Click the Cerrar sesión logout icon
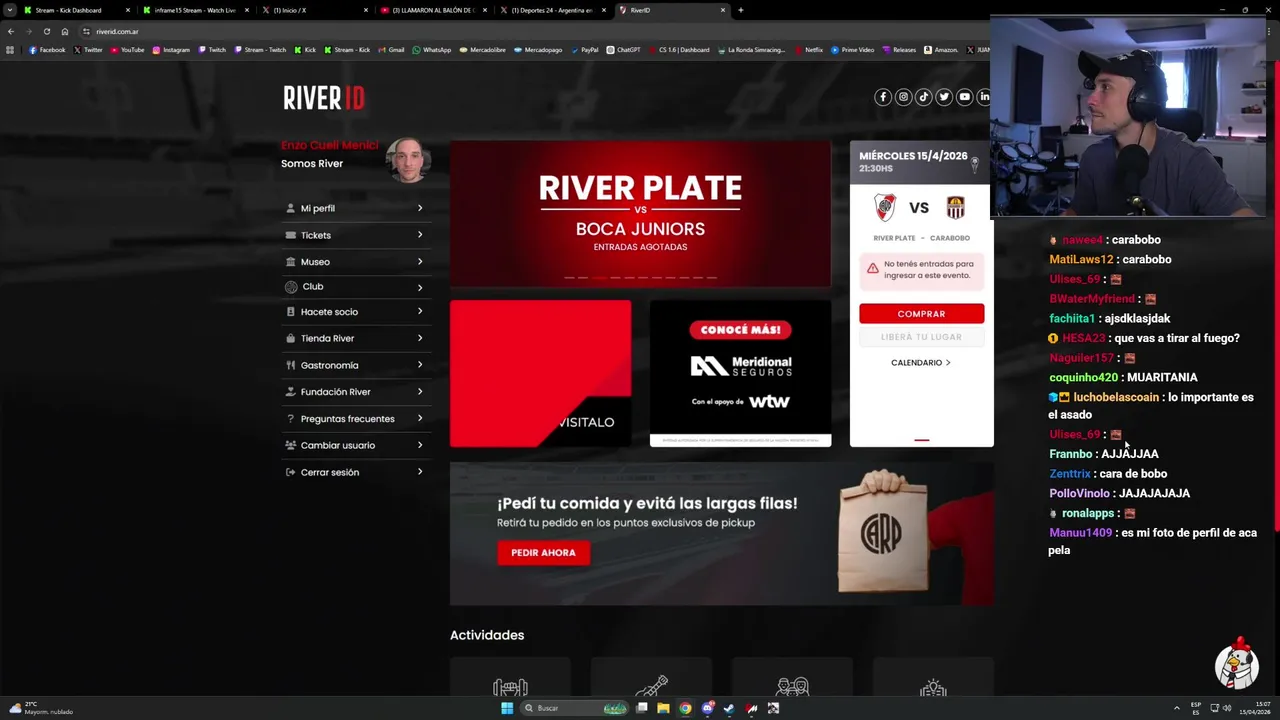The height and width of the screenshot is (720, 1280). tap(291, 472)
